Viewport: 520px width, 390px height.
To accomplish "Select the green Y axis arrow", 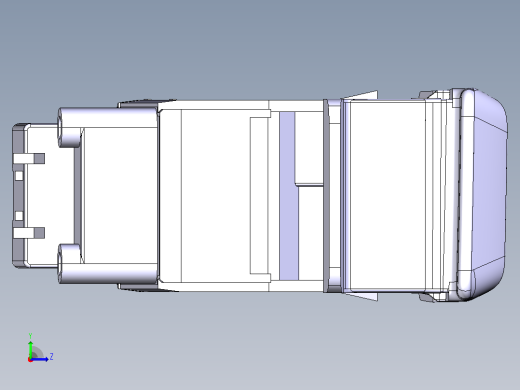I will click(x=31, y=349).
